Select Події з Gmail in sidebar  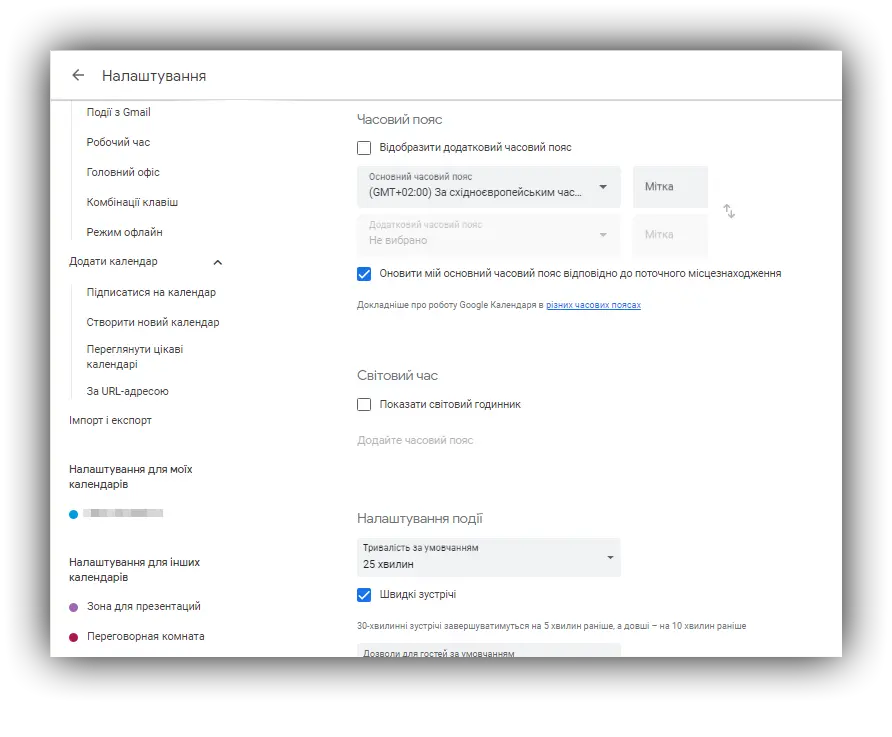[118, 112]
